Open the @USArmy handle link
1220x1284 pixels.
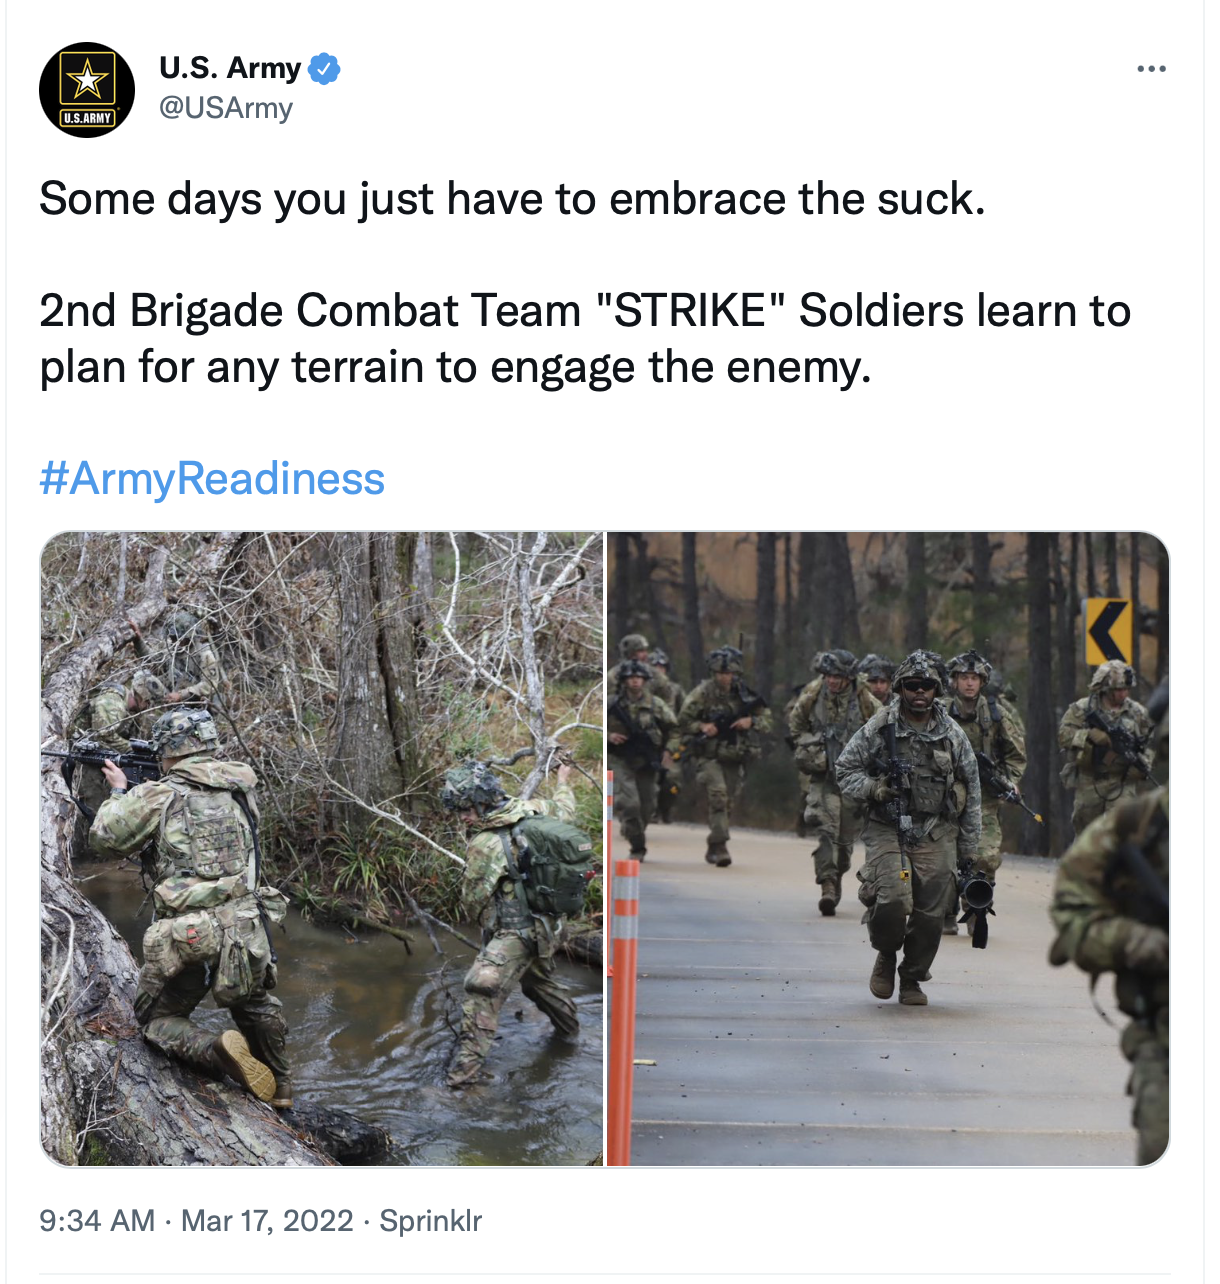(x=226, y=107)
